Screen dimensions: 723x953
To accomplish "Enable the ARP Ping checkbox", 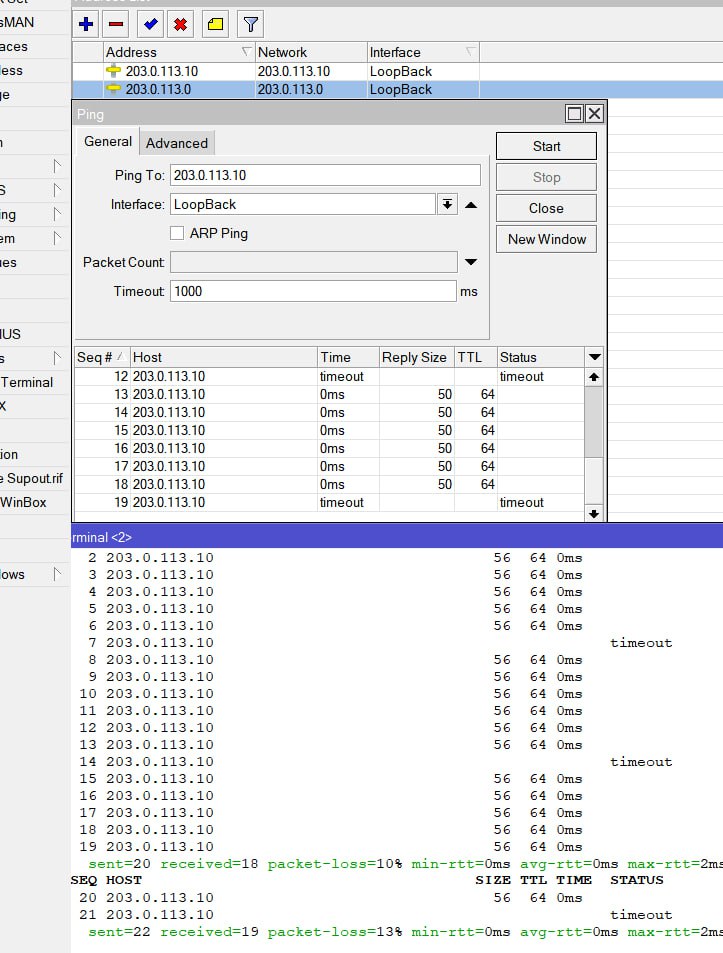I will coord(177,233).
